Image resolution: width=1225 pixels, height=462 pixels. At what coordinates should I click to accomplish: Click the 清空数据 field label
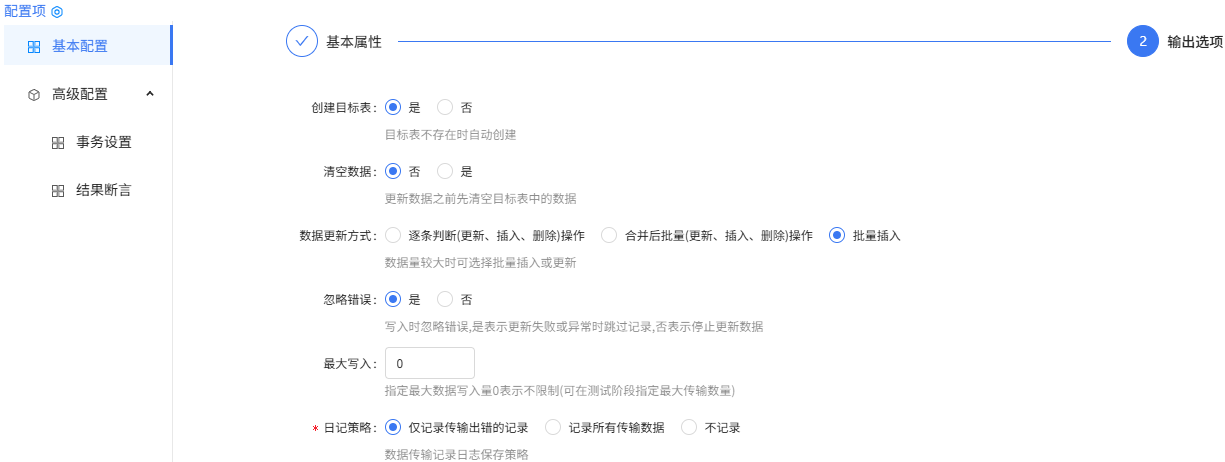[350, 171]
